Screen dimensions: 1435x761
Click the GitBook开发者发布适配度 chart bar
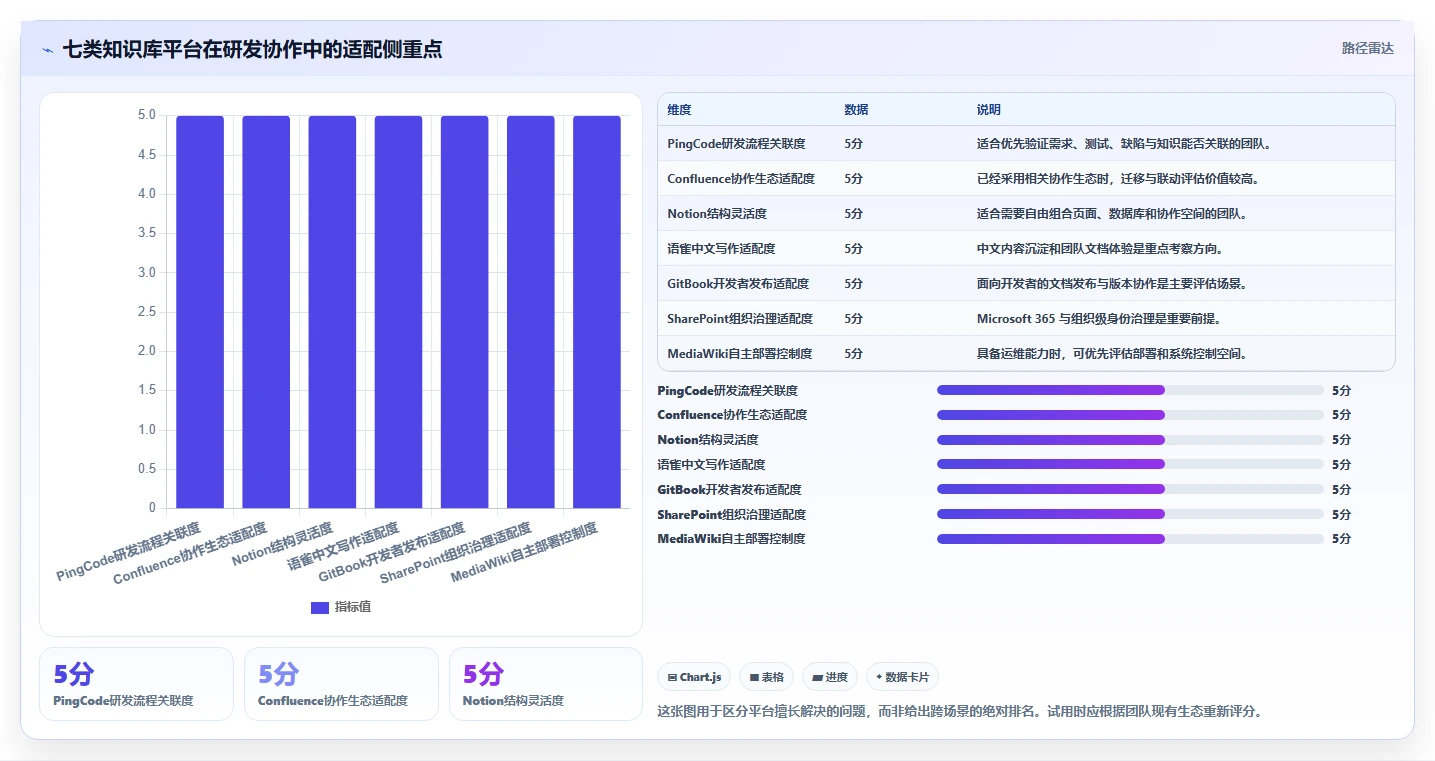tap(465, 312)
